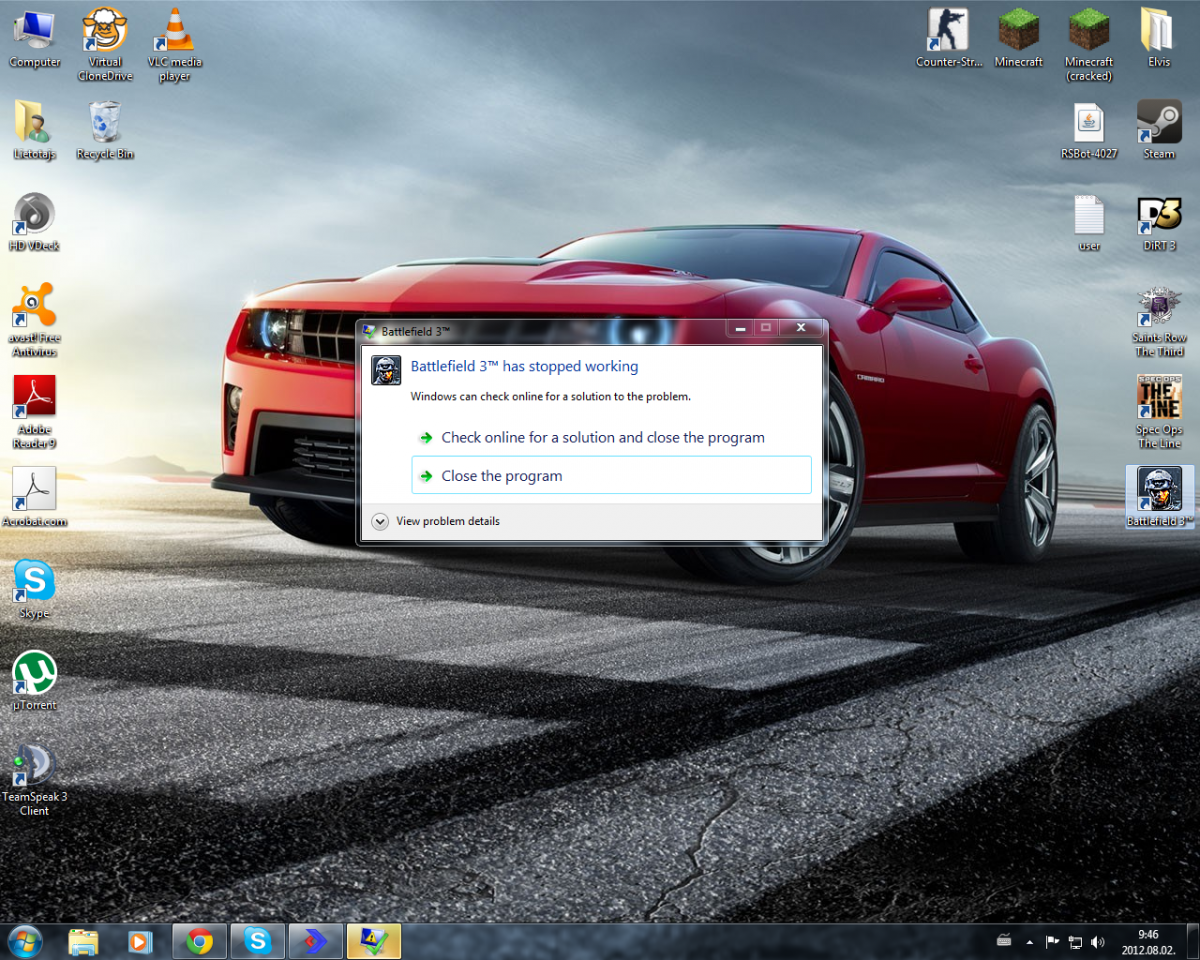Open network connection tray icon
The width and height of the screenshot is (1200, 960).
[1075, 941]
